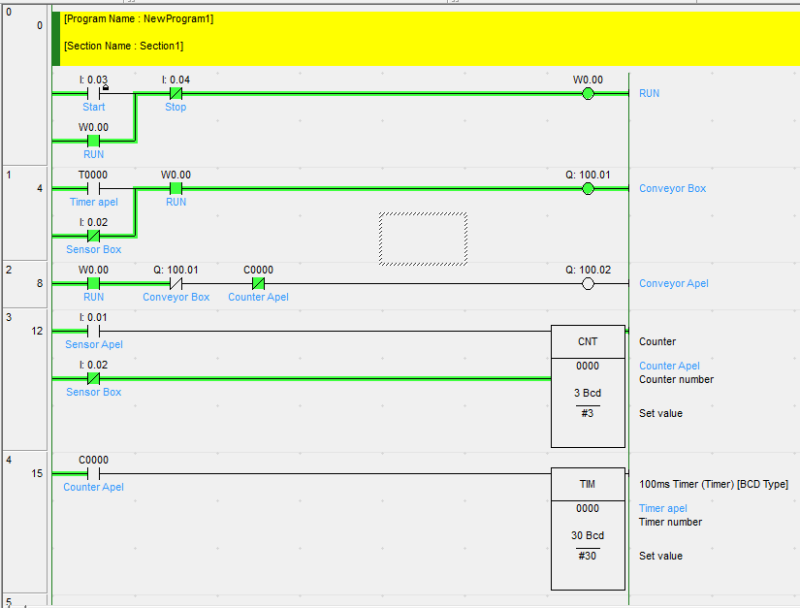Viewport: 800px width, 608px height.
Task: Click the Set value label beside #30
Action: [660, 556]
